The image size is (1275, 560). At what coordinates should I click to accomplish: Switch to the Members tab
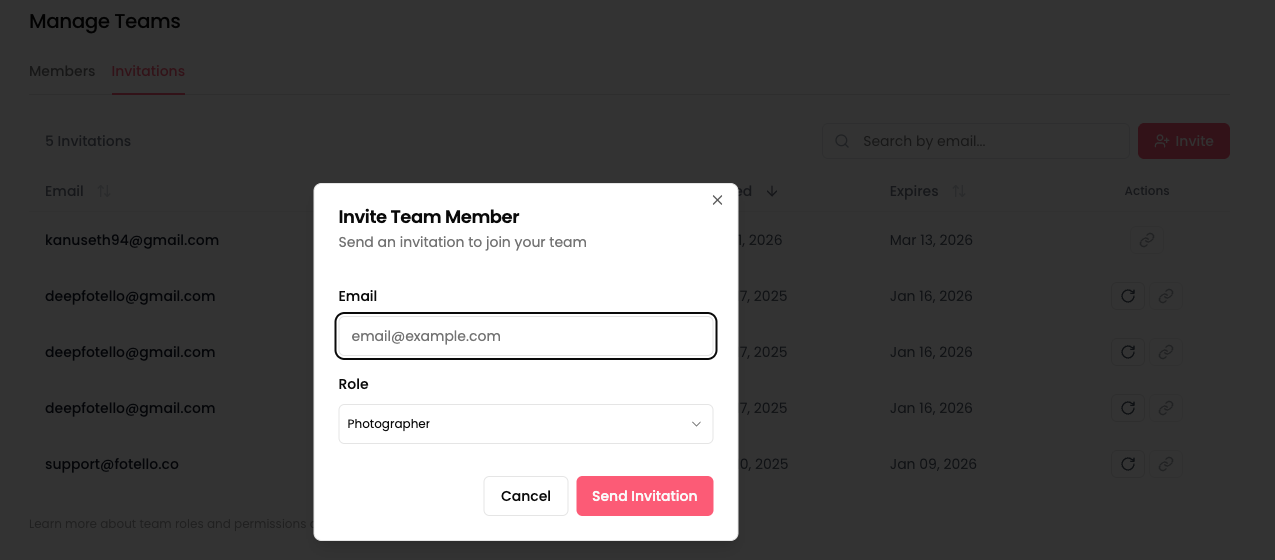point(62,71)
